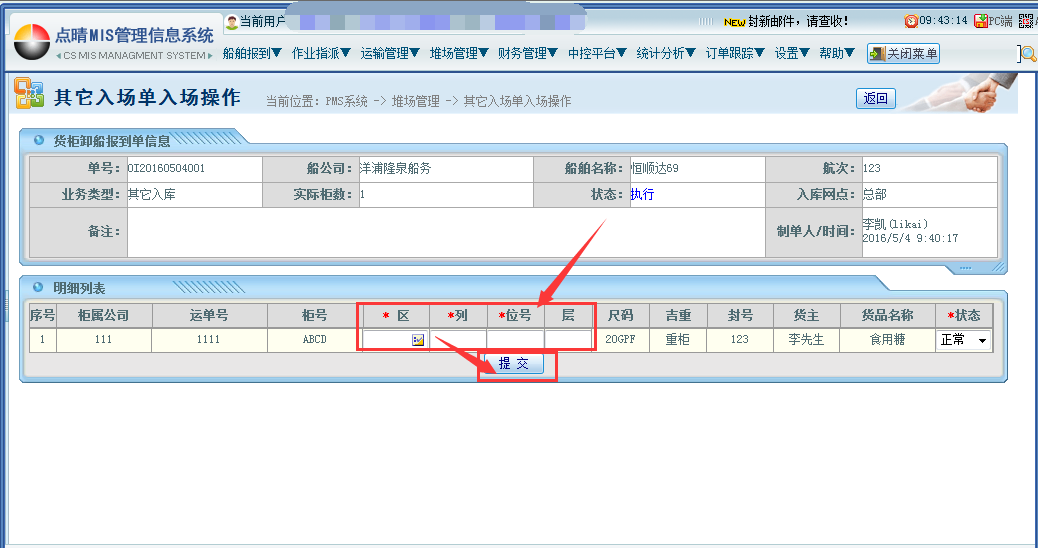Click the alarm clock icon
Viewport: 1038px width, 548px height.
[x=910, y=21]
